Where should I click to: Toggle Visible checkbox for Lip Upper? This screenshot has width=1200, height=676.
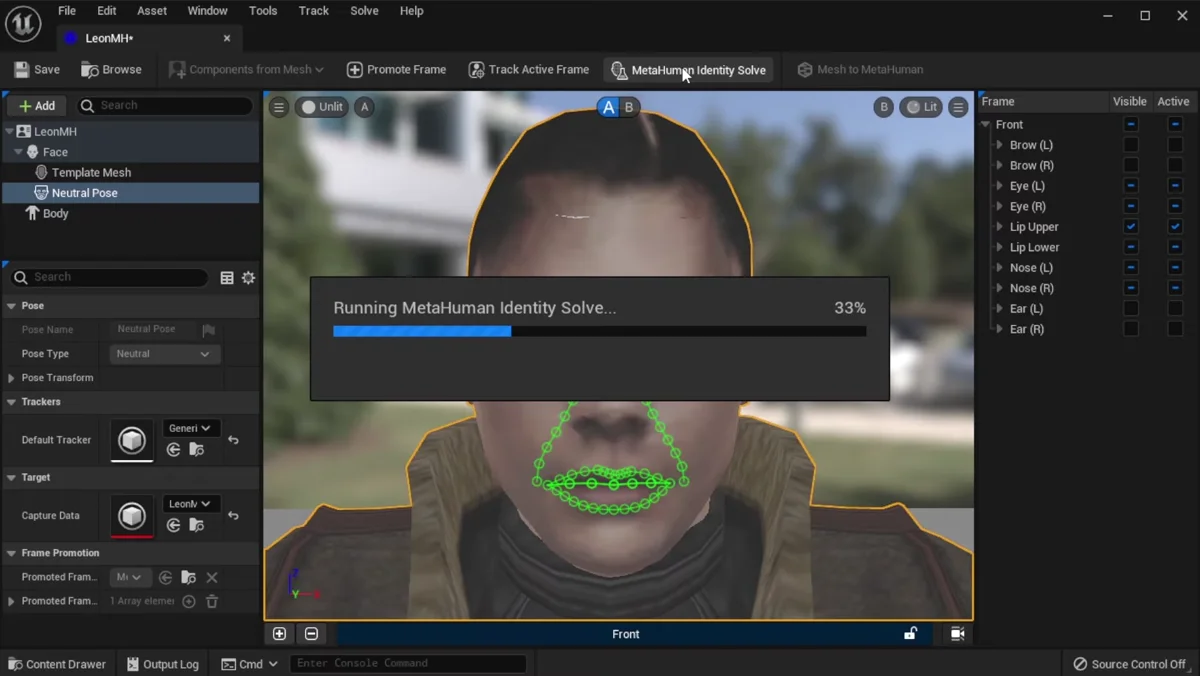pyautogui.click(x=1131, y=227)
